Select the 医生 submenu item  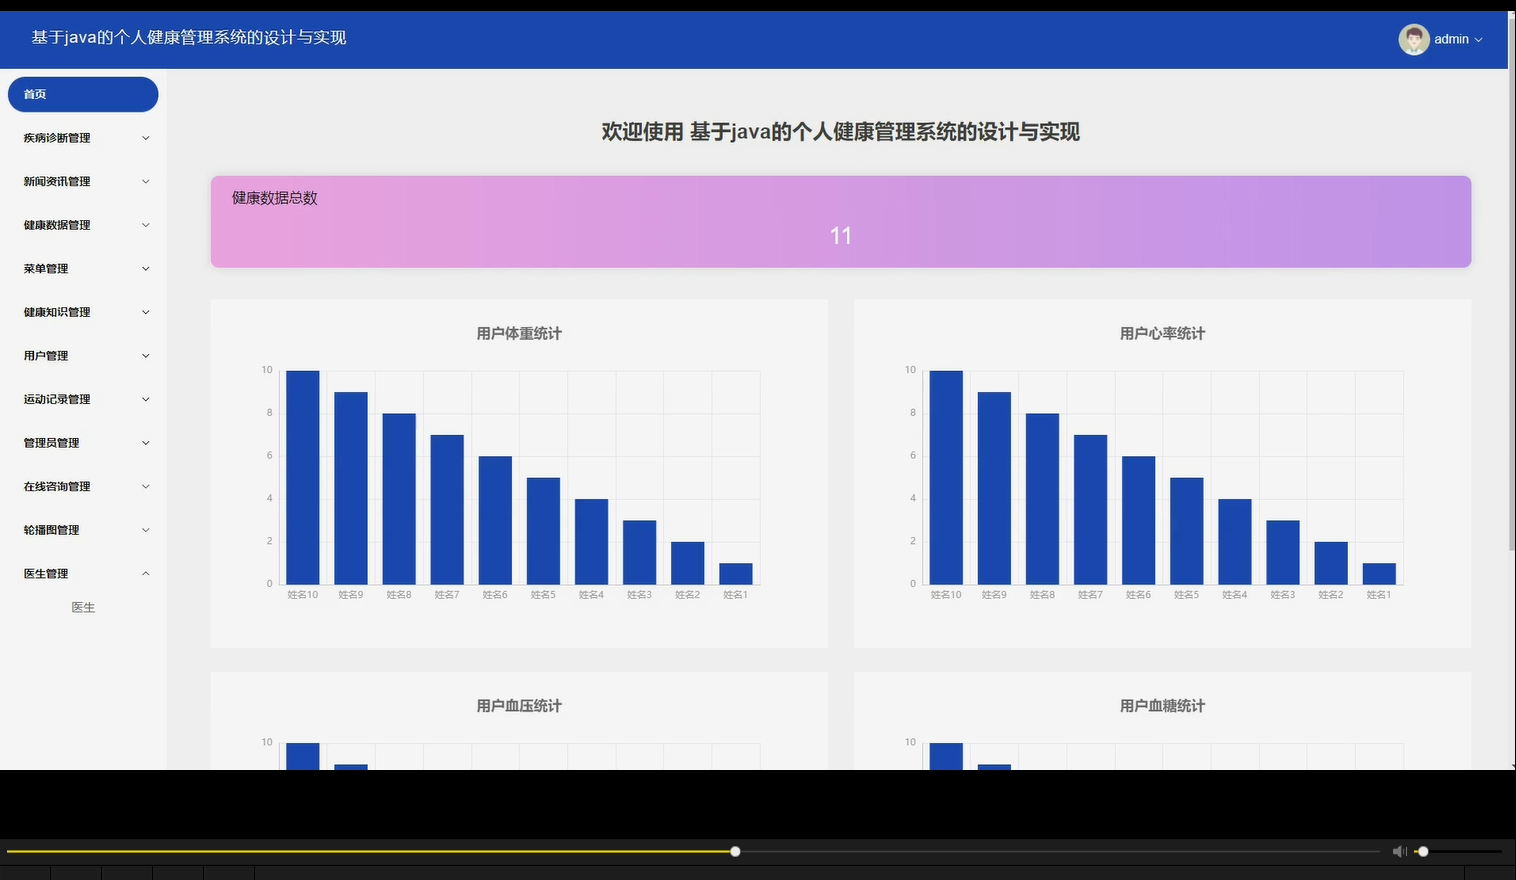point(83,607)
